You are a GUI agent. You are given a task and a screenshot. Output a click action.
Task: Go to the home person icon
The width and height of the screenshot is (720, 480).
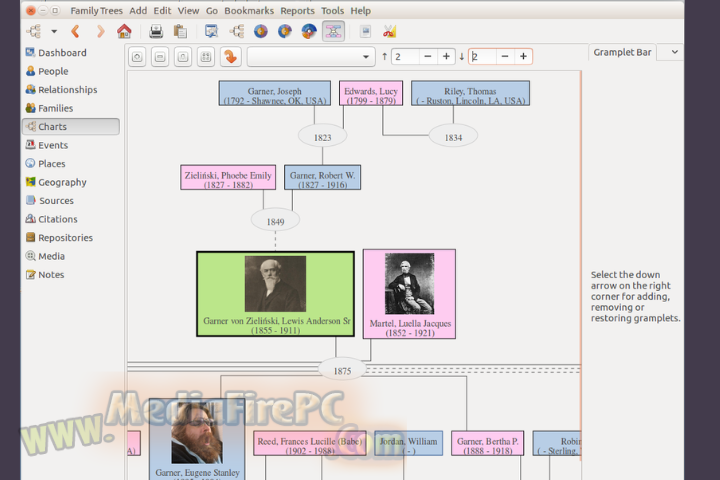124,31
